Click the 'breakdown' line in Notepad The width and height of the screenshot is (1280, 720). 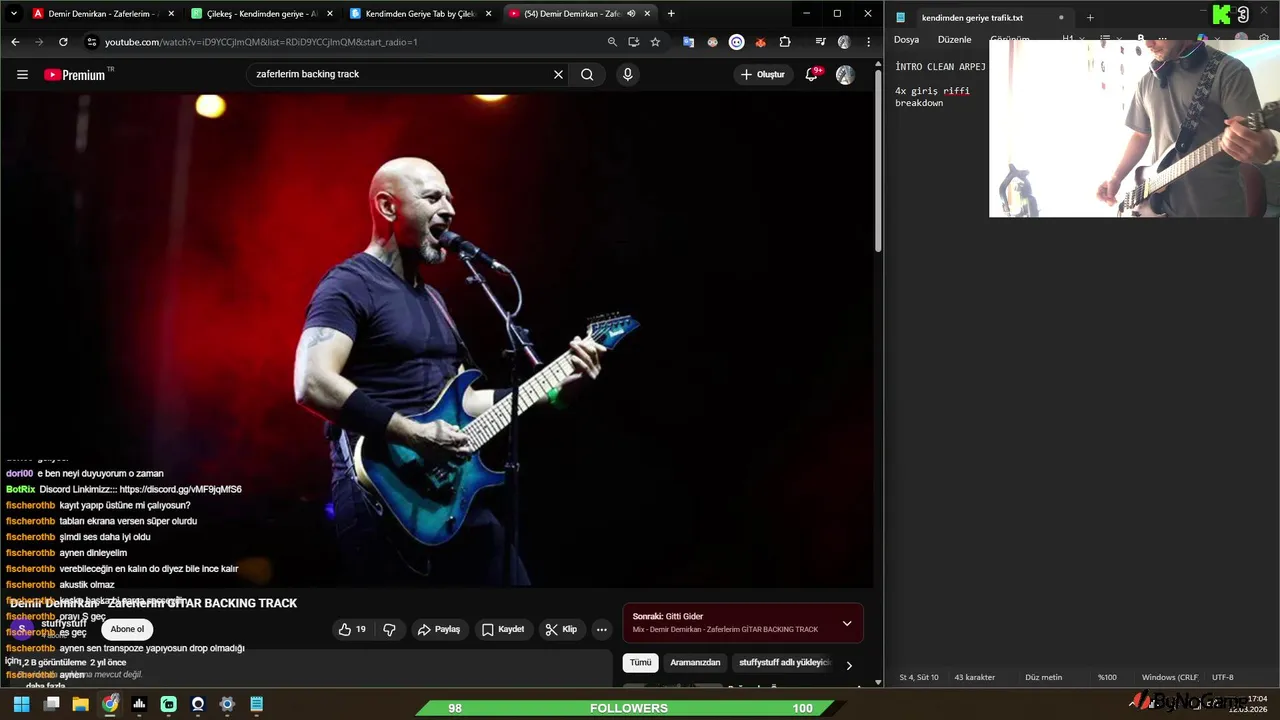point(919,103)
